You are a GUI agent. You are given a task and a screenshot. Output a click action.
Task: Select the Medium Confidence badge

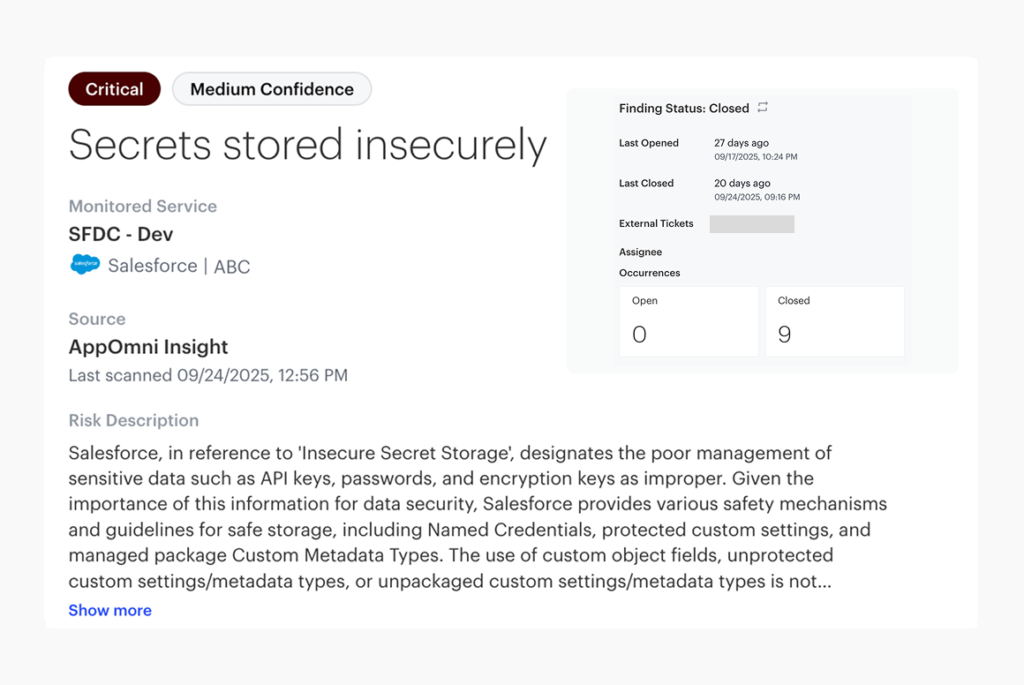[272, 89]
